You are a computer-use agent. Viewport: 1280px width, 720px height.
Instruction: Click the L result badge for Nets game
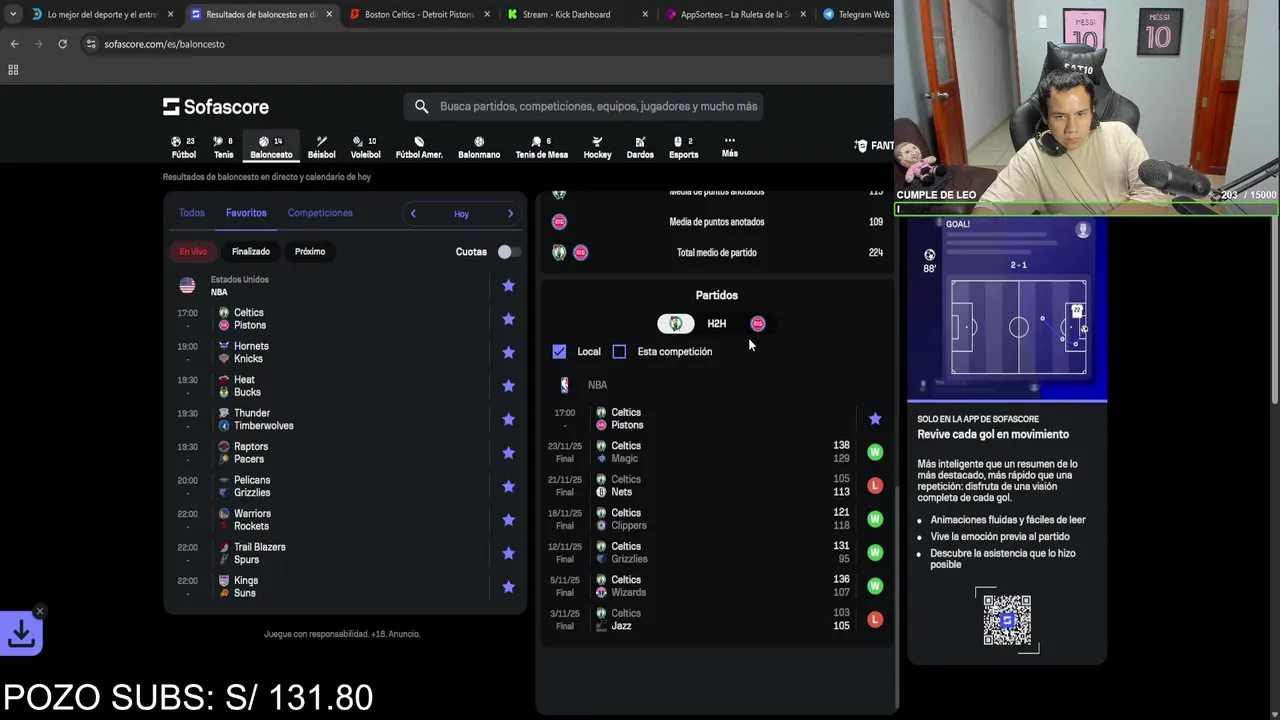coord(875,485)
